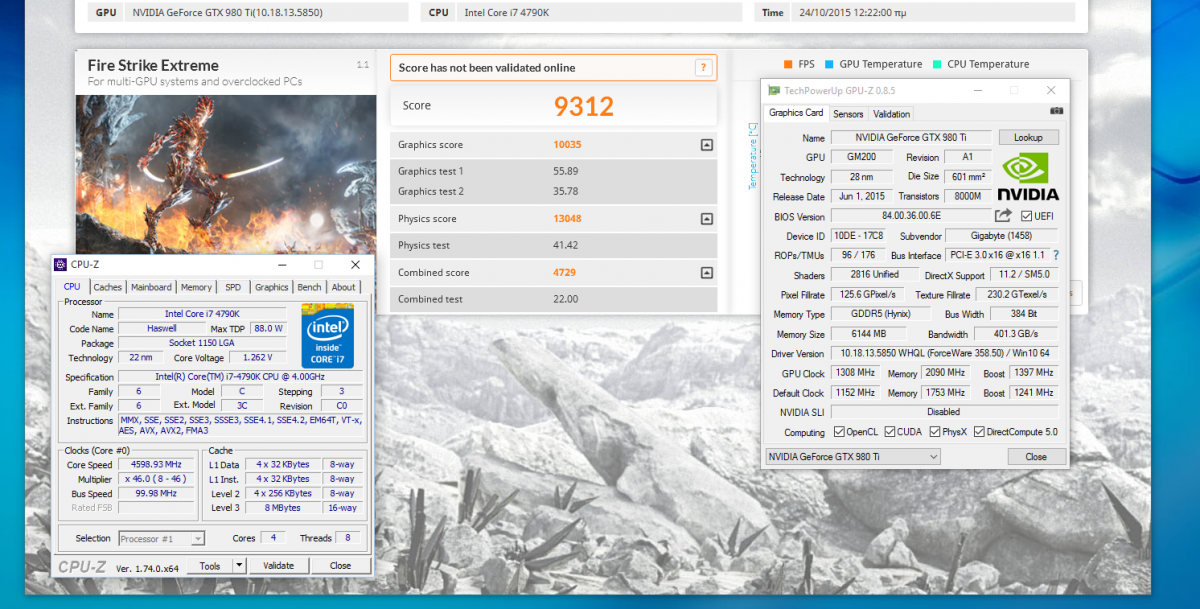Toggle the CUDA checkbox

click(x=890, y=432)
